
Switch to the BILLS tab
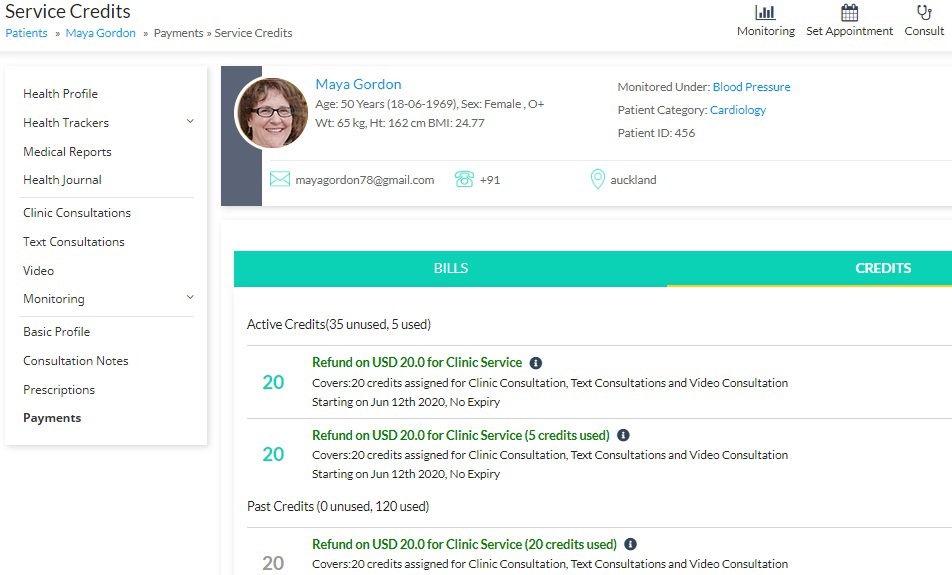pyautogui.click(x=450, y=268)
